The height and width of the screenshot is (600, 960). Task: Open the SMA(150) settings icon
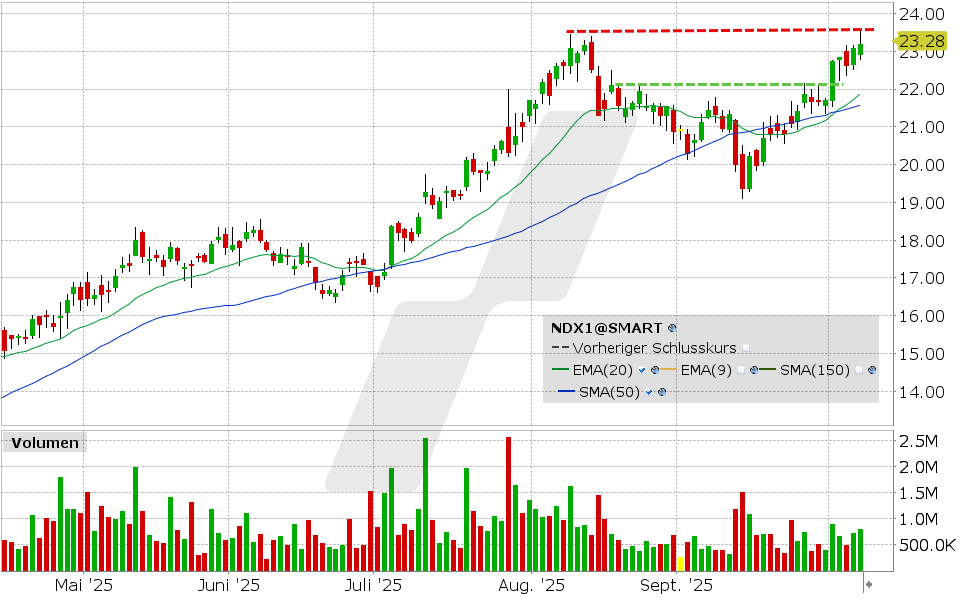tap(872, 370)
